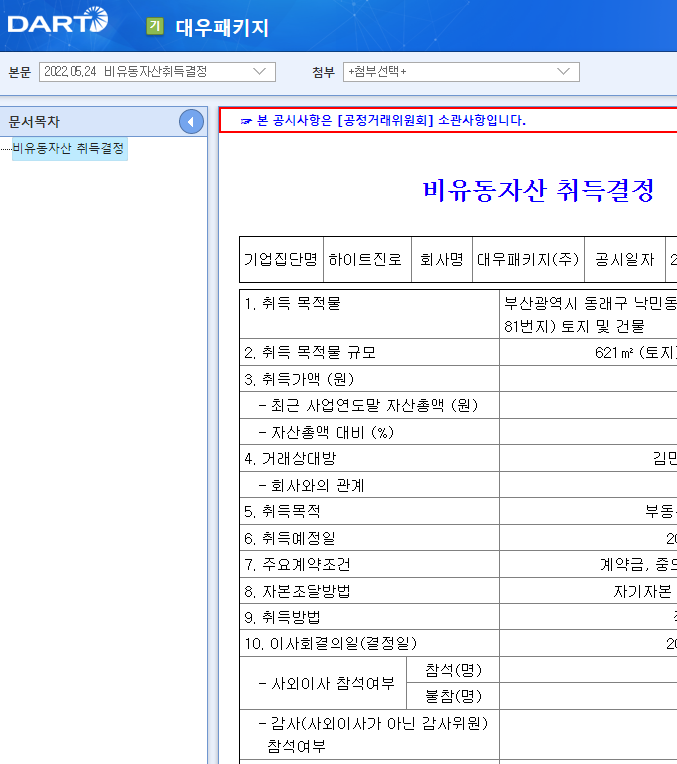This screenshot has height=764, width=677.
Task: Click the 첨부 label
Action: click(323, 72)
